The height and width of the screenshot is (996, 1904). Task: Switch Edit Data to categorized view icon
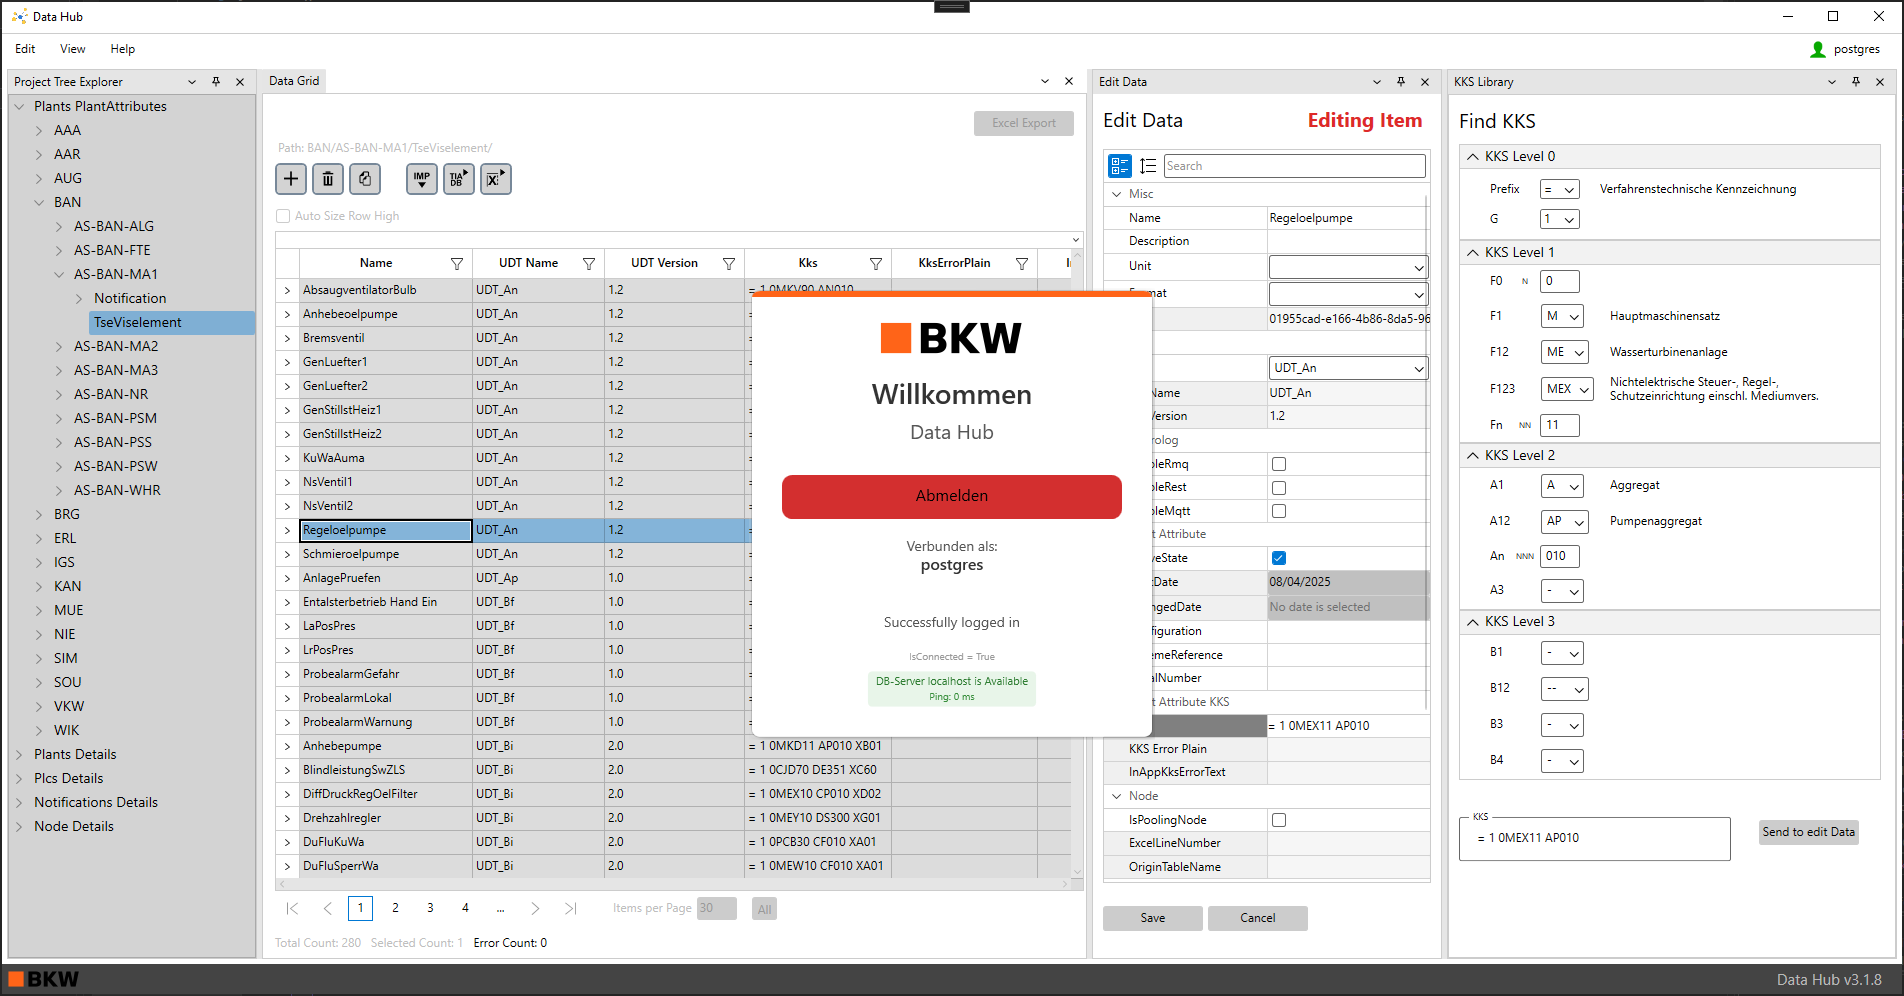pyautogui.click(x=1120, y=166)
